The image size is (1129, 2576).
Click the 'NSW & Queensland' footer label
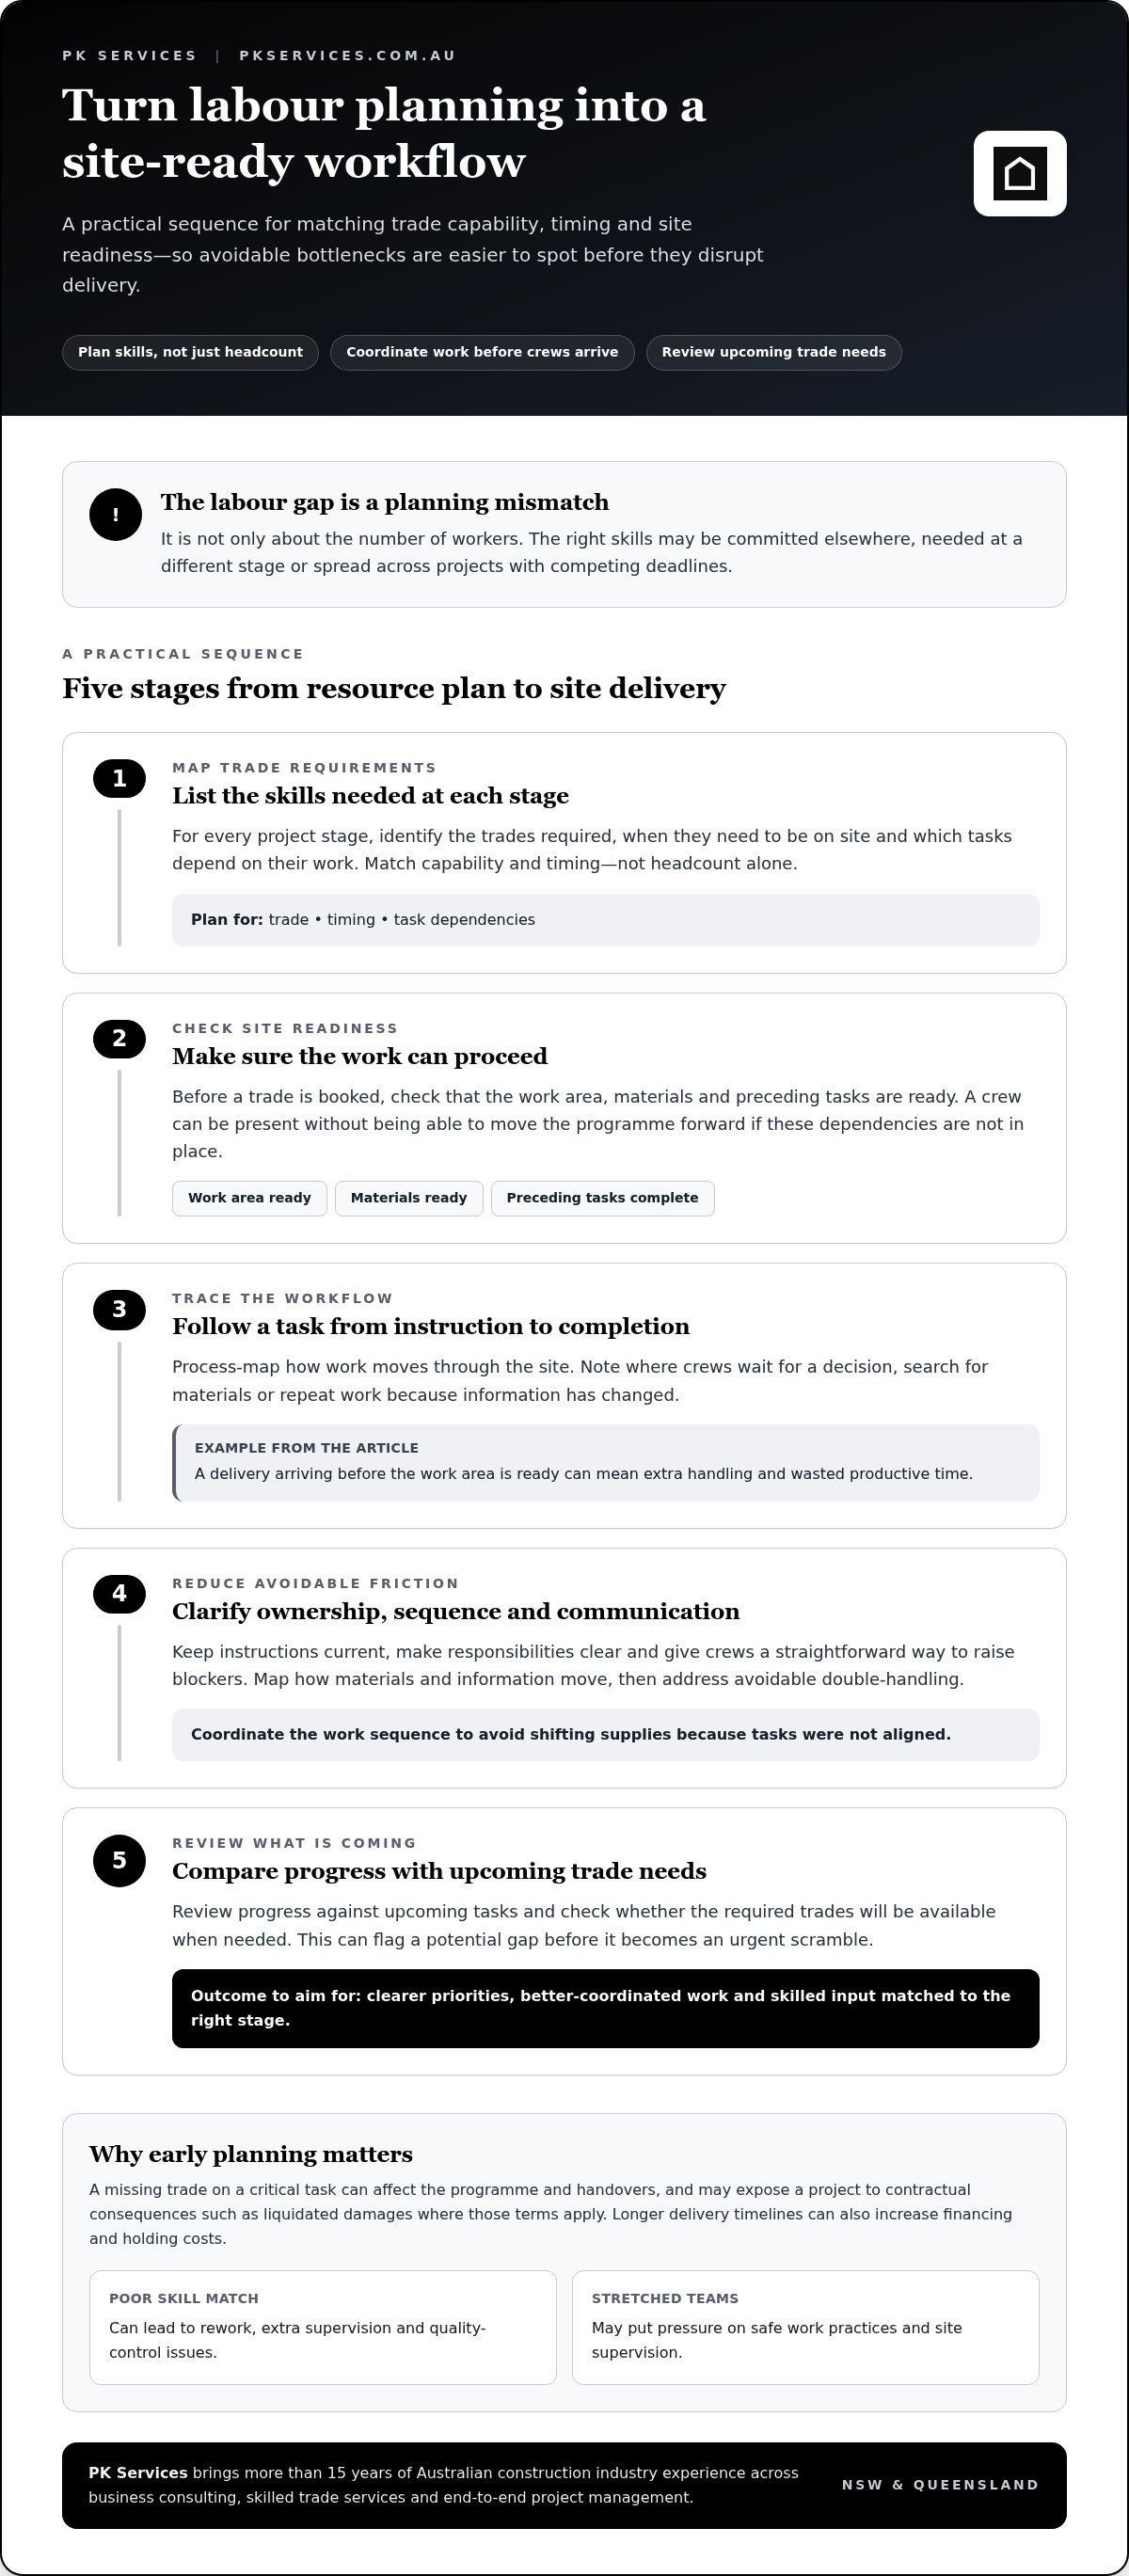(x=940, y=2485)
